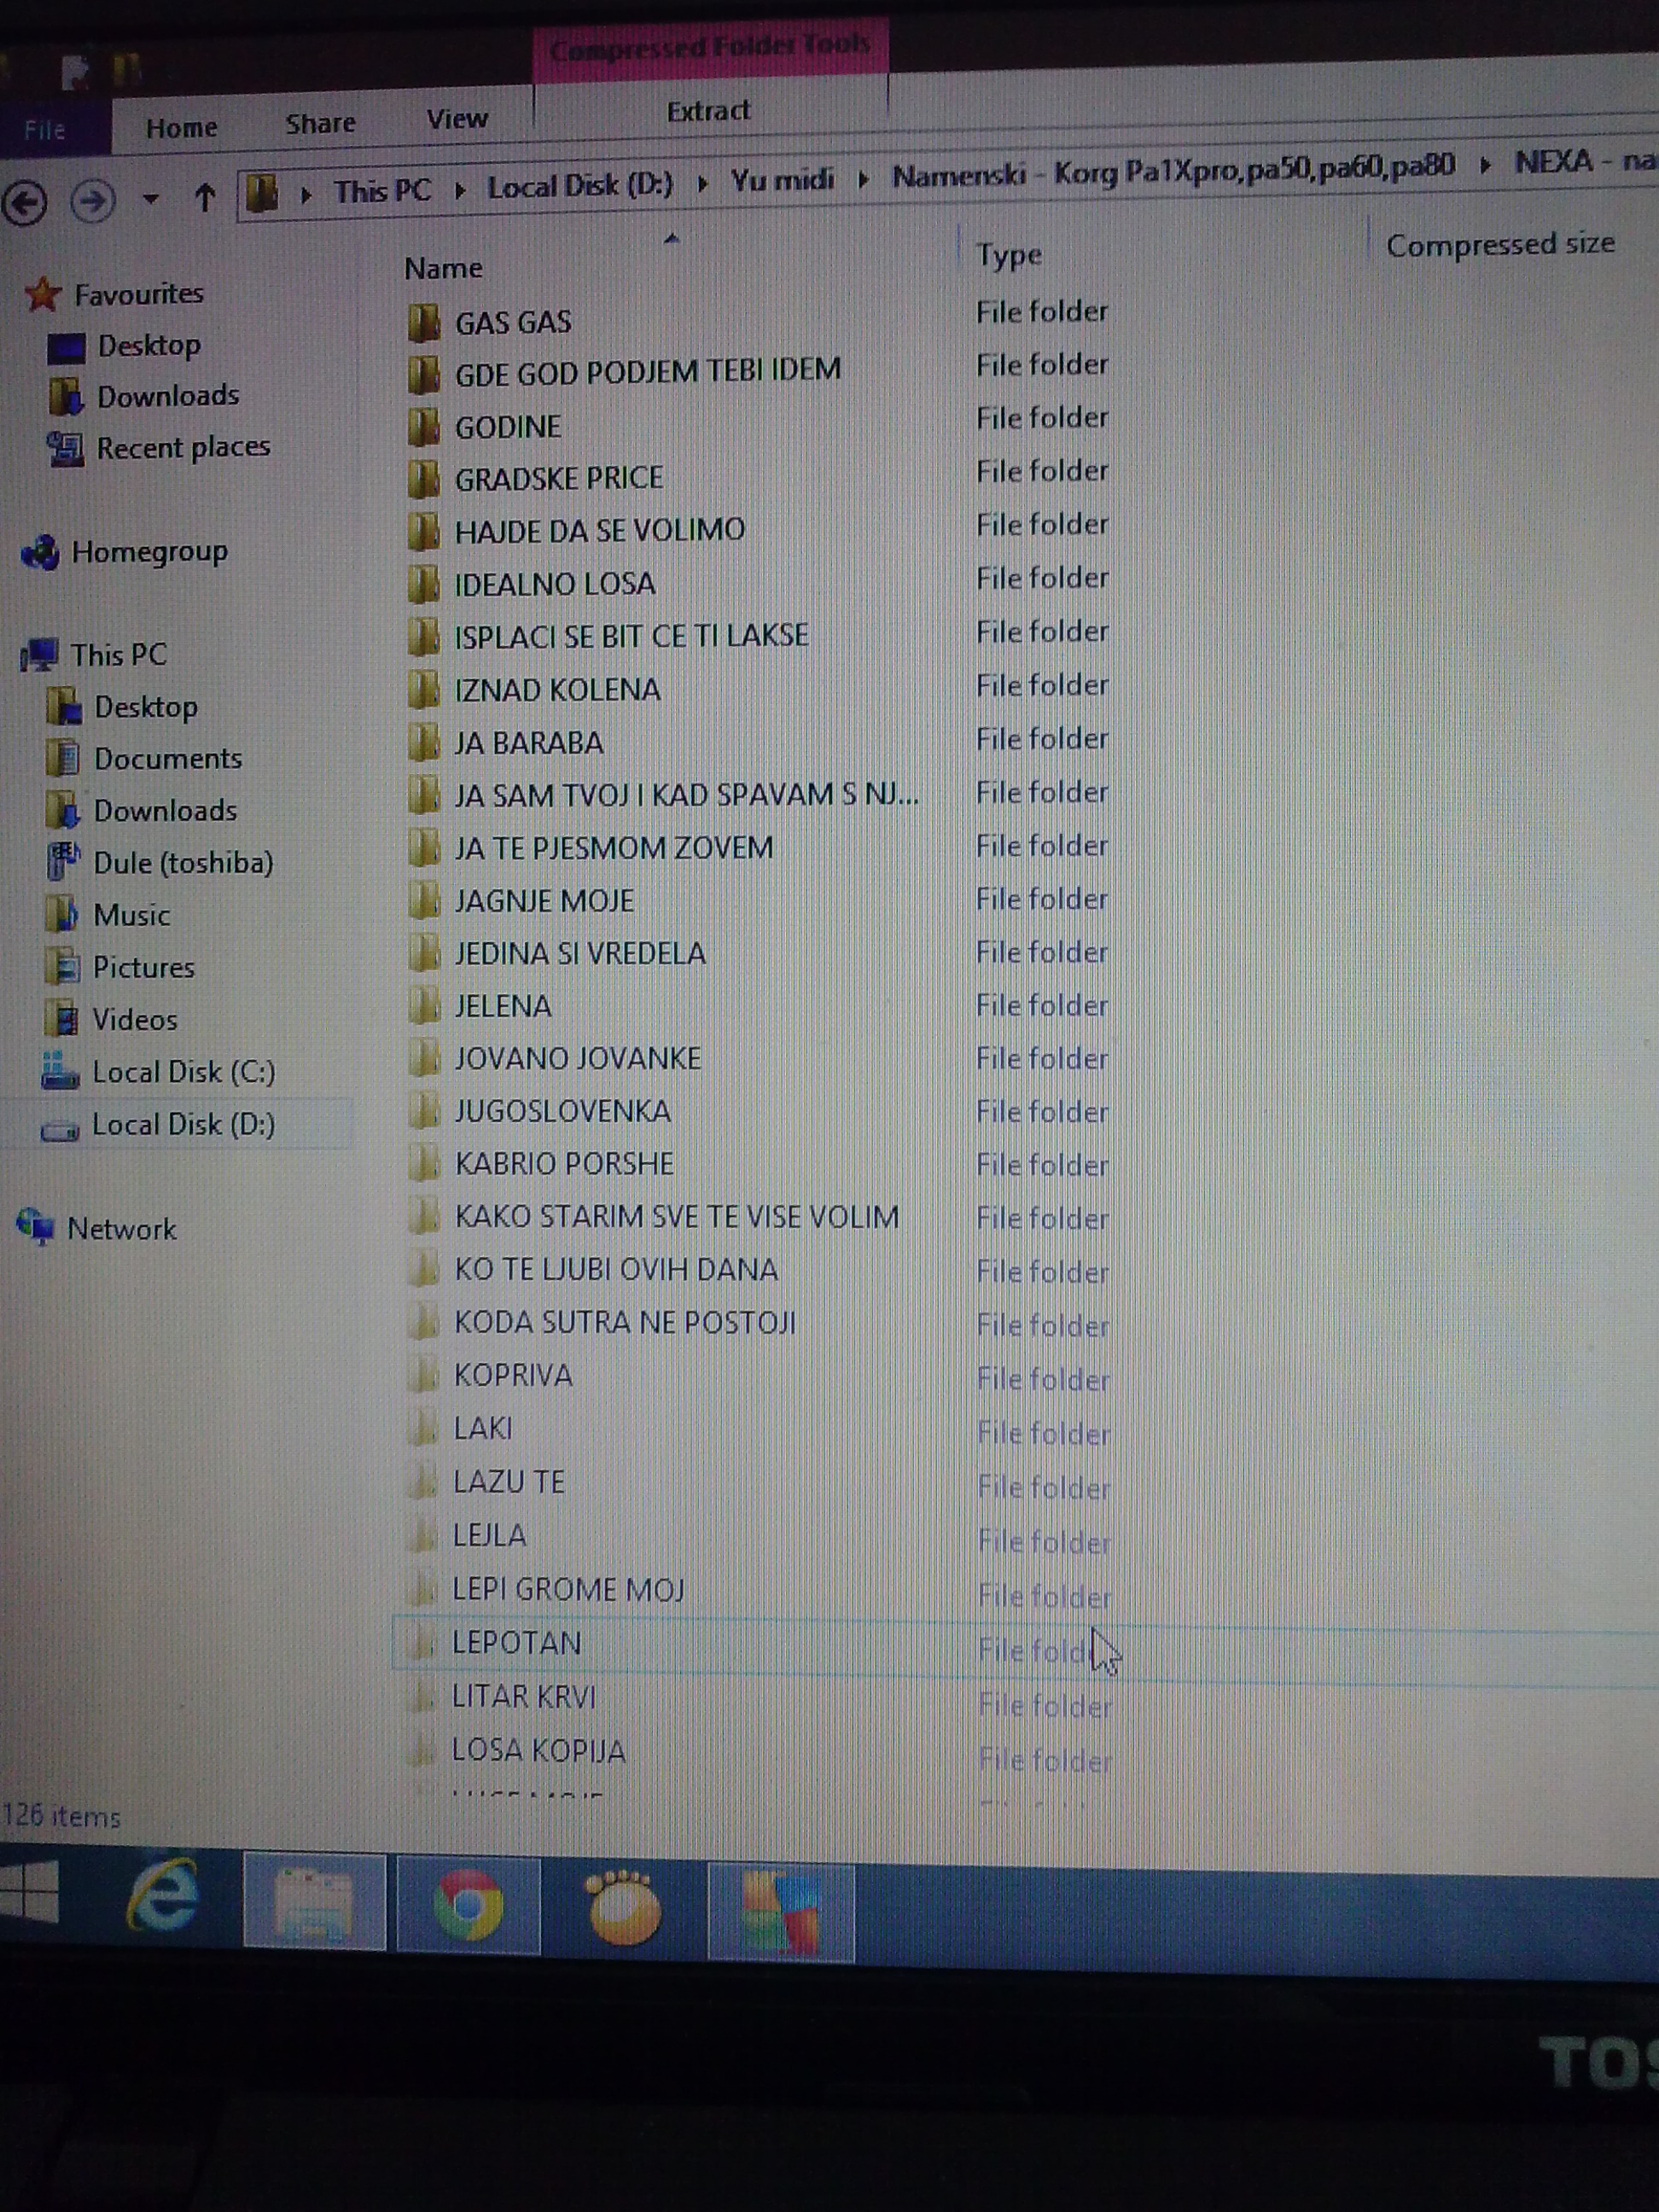
Task: Open recent locations dropdown arrow
Action: tap(150, 199)
